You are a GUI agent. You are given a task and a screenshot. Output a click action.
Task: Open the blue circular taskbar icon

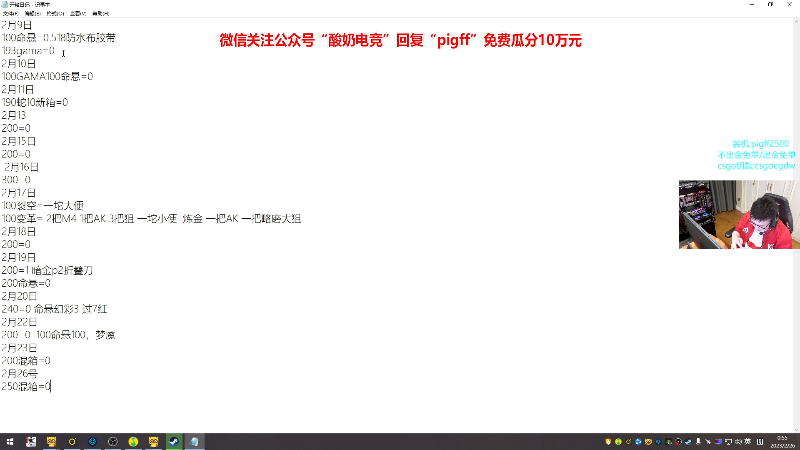pyautogui.click(x=92, y=442)
